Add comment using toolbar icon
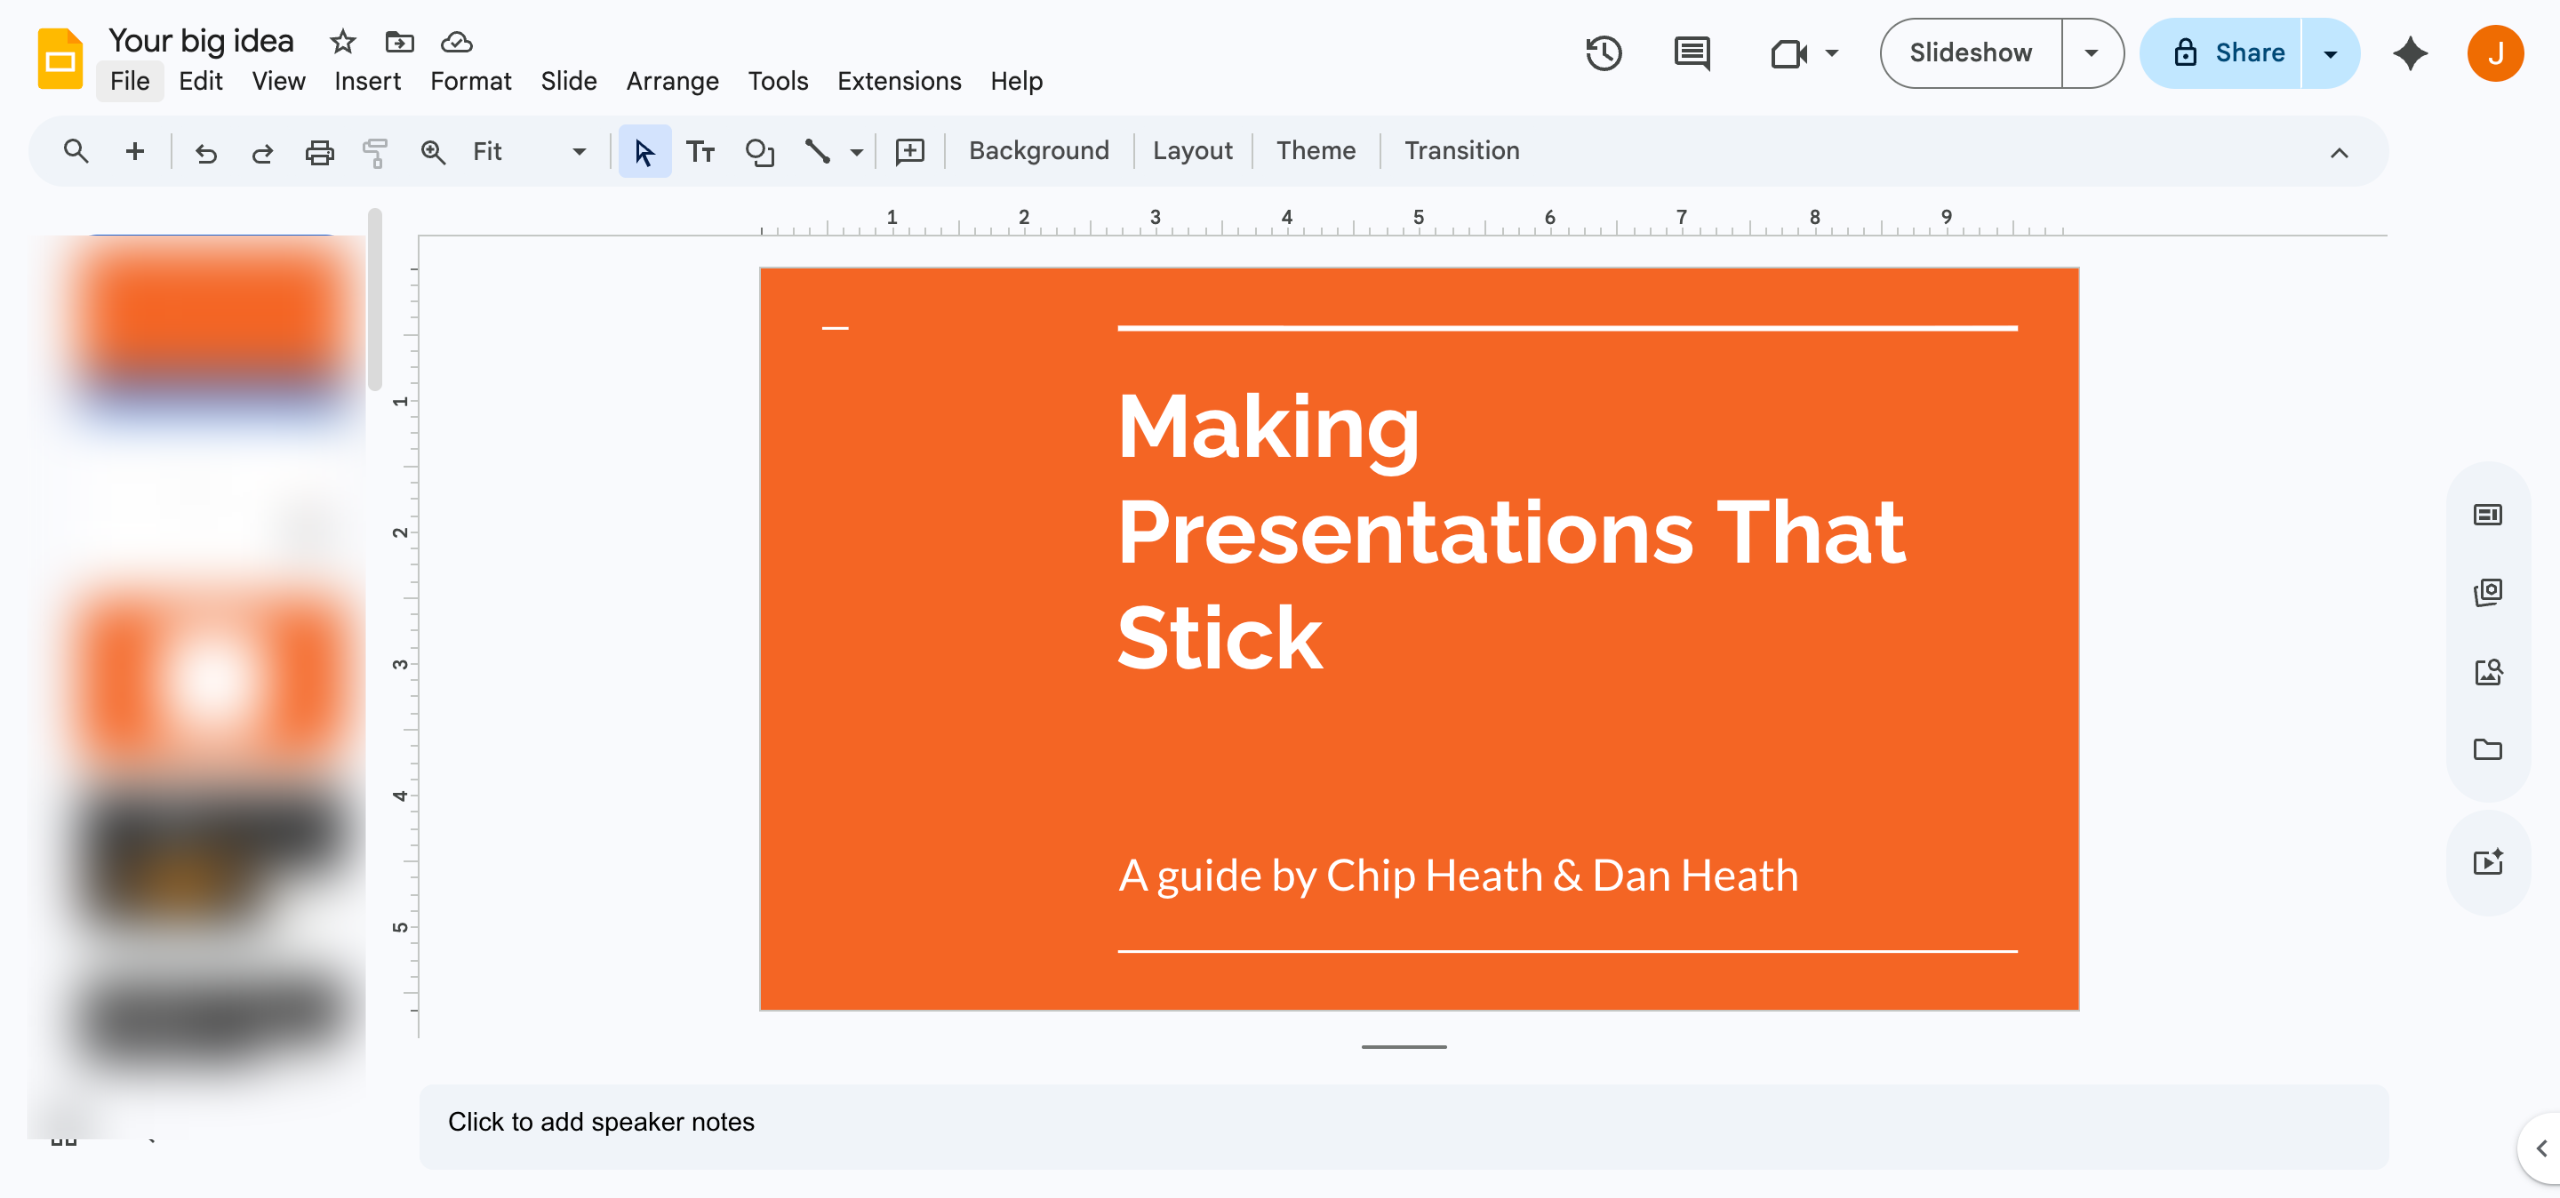Image resolution: width=2560 pixels, height=1198 pixels. 909,152
